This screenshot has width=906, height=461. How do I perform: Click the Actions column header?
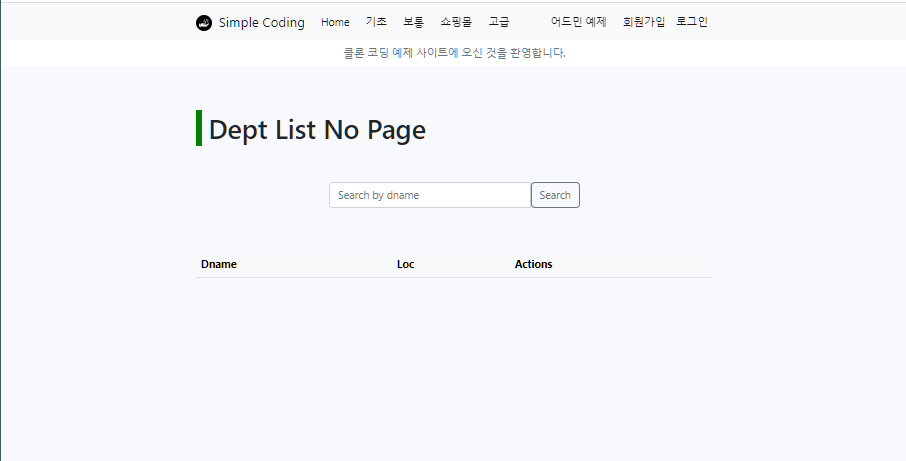pyautogui.click(x=533, y=264)
